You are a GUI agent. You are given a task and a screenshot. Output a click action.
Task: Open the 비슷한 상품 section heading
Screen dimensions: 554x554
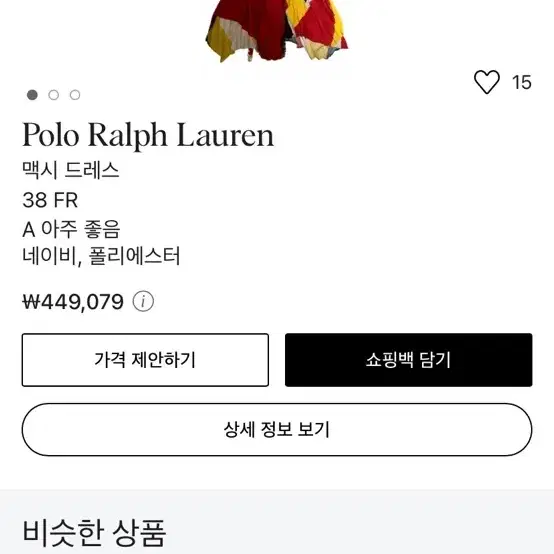click(x=94, y=533)
